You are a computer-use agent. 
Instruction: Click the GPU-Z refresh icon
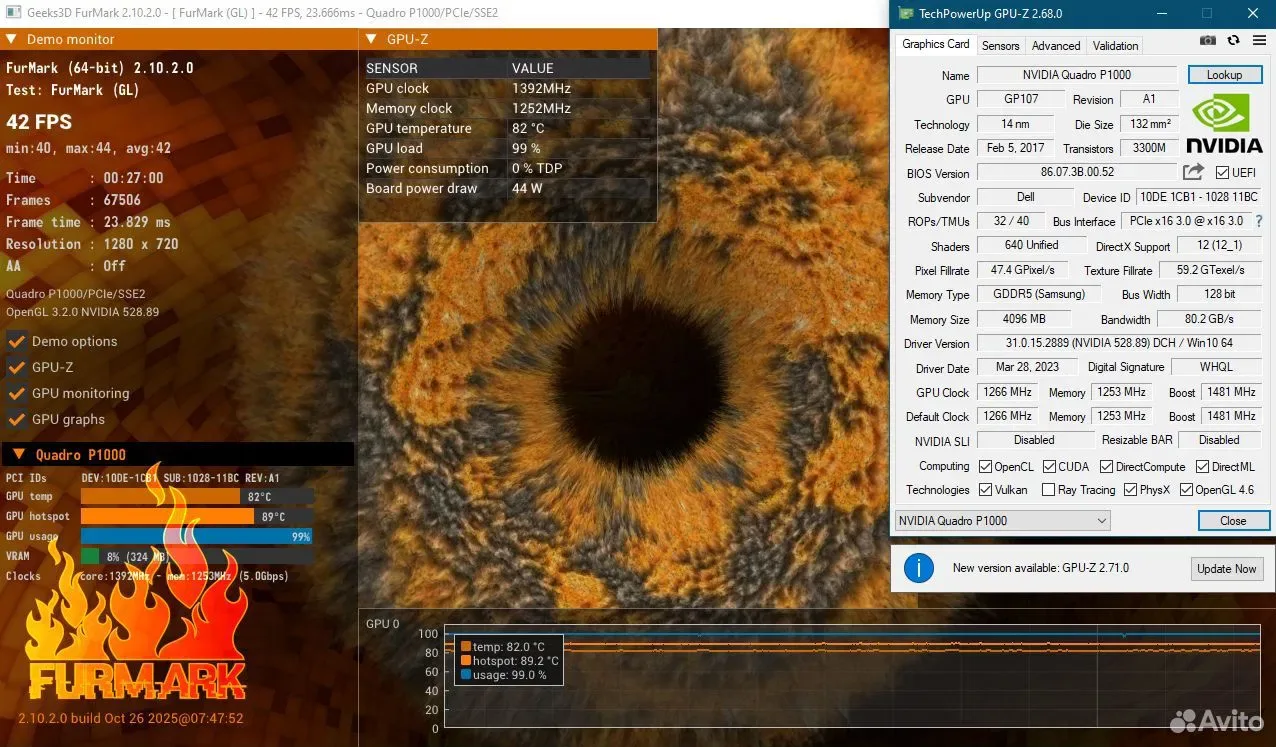1233,41
